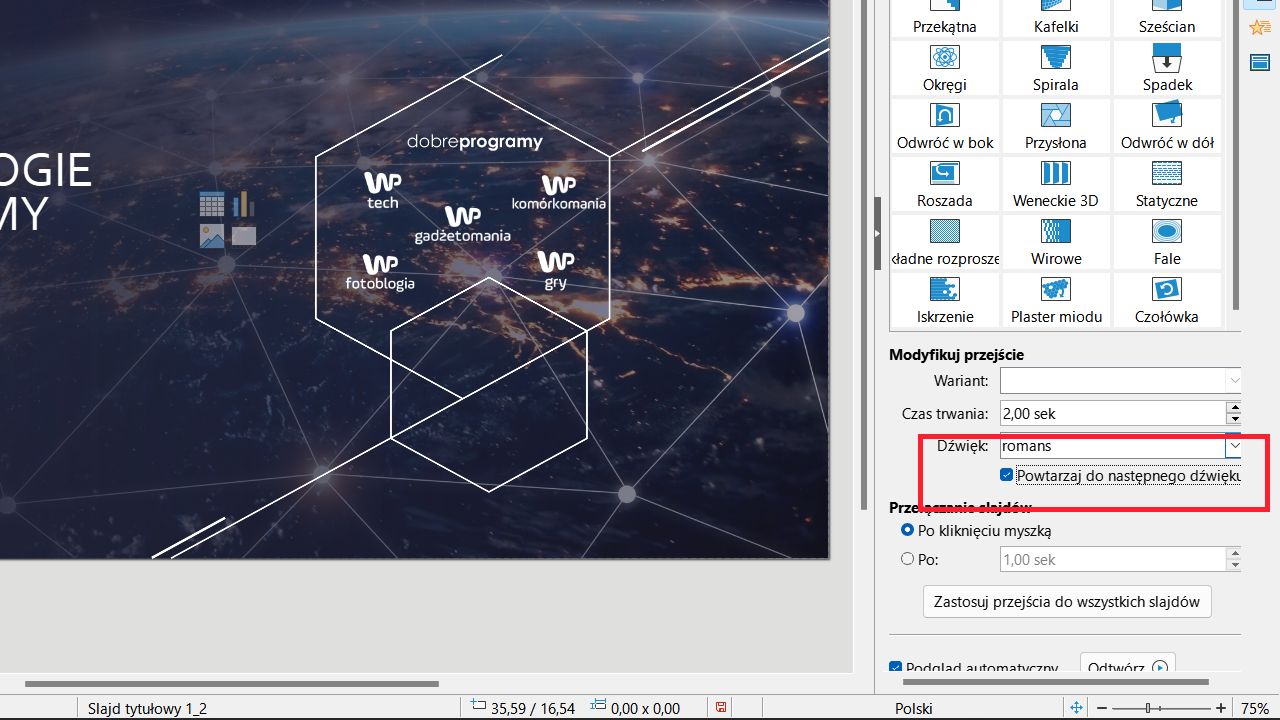This screenshot has height=720, width=1280.
Task: Insert table via slide placeholder icon
Action: [212, 204]
